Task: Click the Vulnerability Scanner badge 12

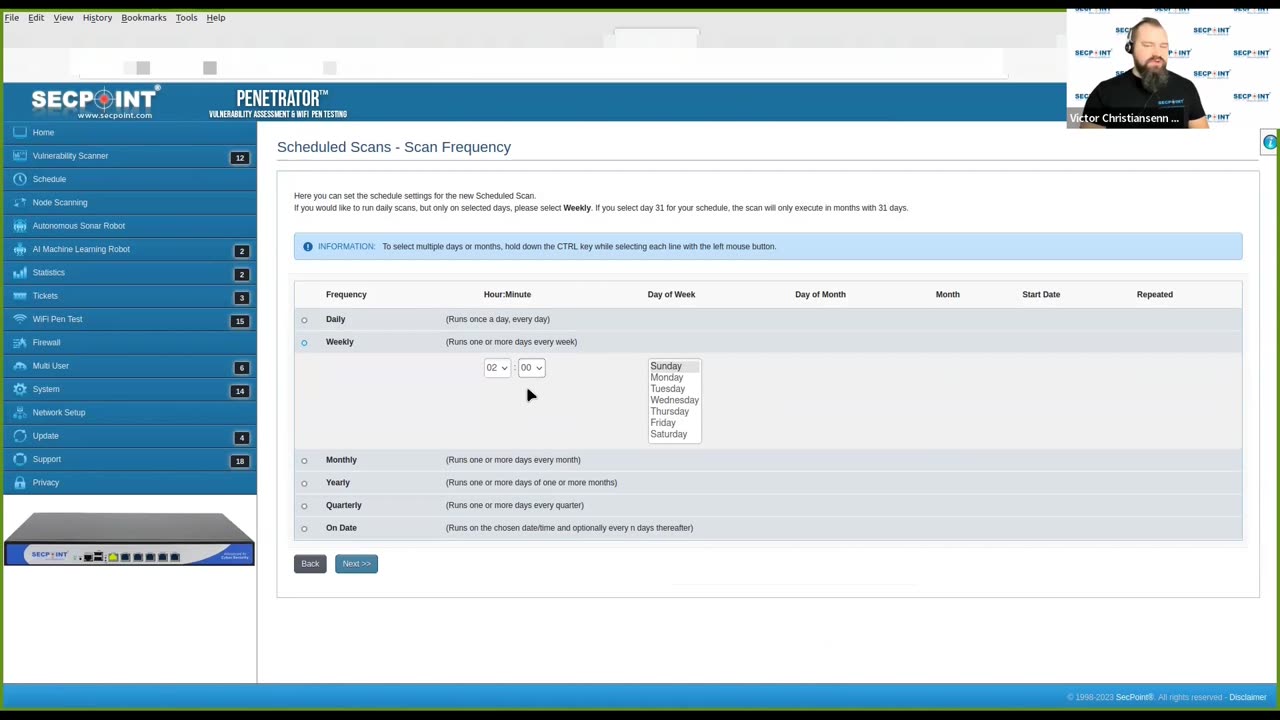Action: 239,158
